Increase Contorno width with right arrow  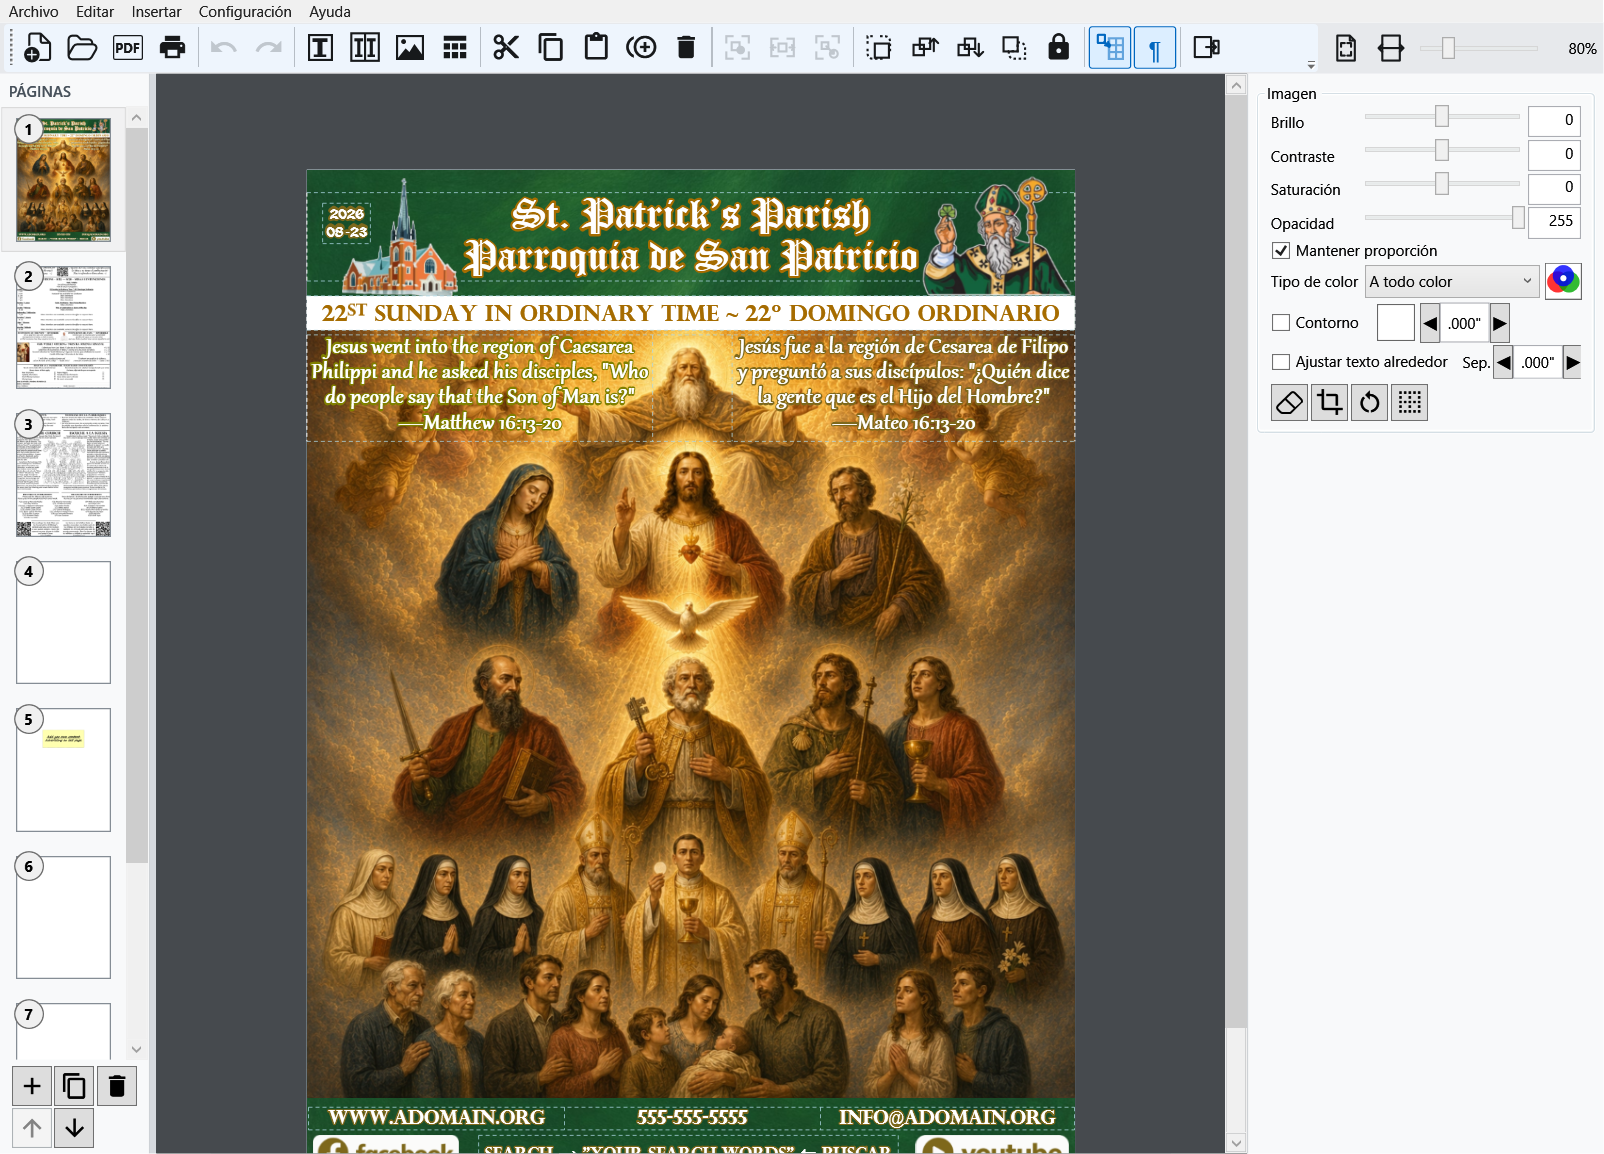pyautogui.click(x=1499, y=323)
